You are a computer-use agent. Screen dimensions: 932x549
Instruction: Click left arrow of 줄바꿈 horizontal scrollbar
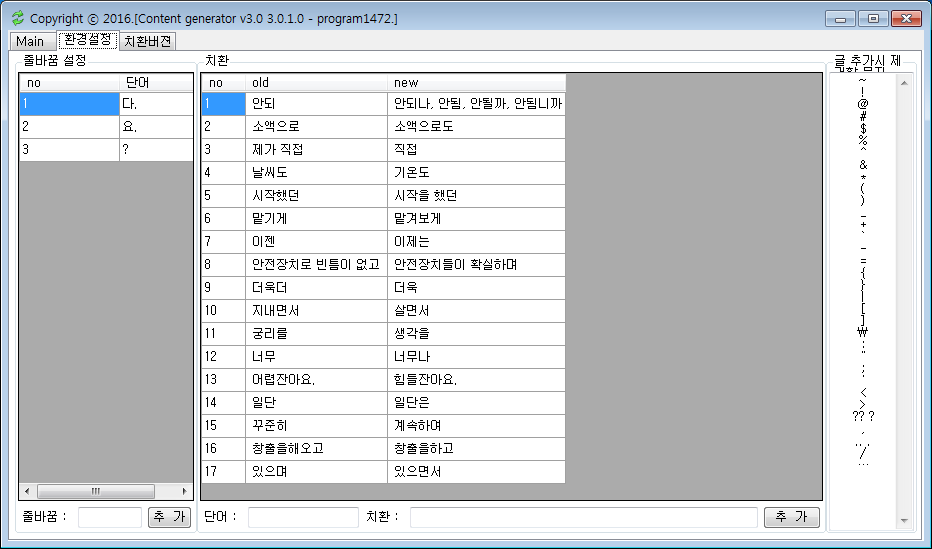point(27,491)
